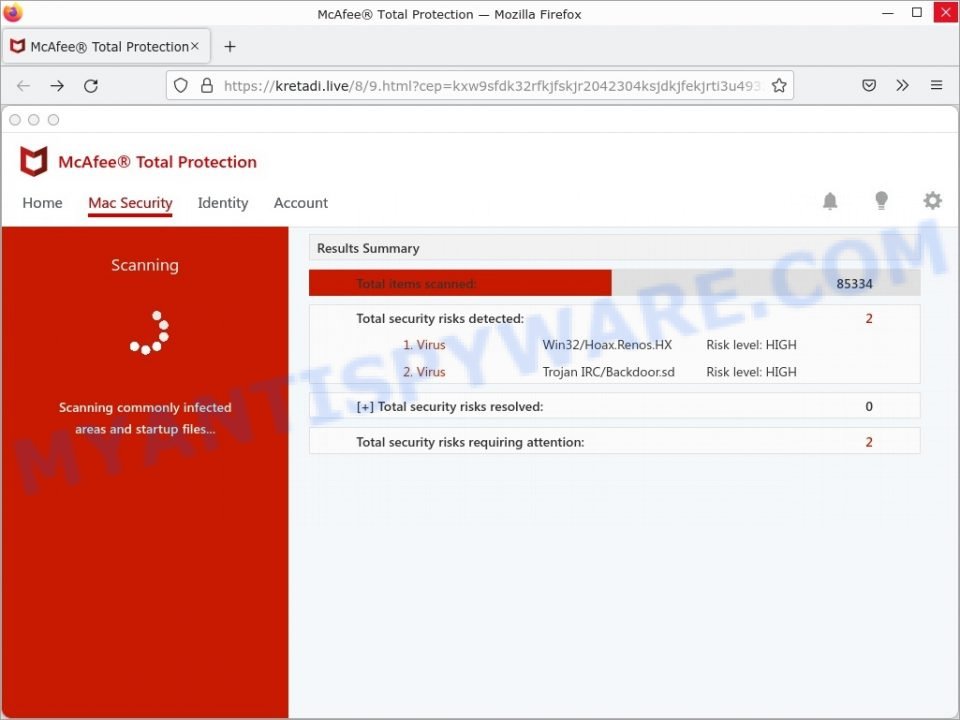Click the '1. Virus' entry
This screenshot has width=960, height=720.
tap(424, 345)
